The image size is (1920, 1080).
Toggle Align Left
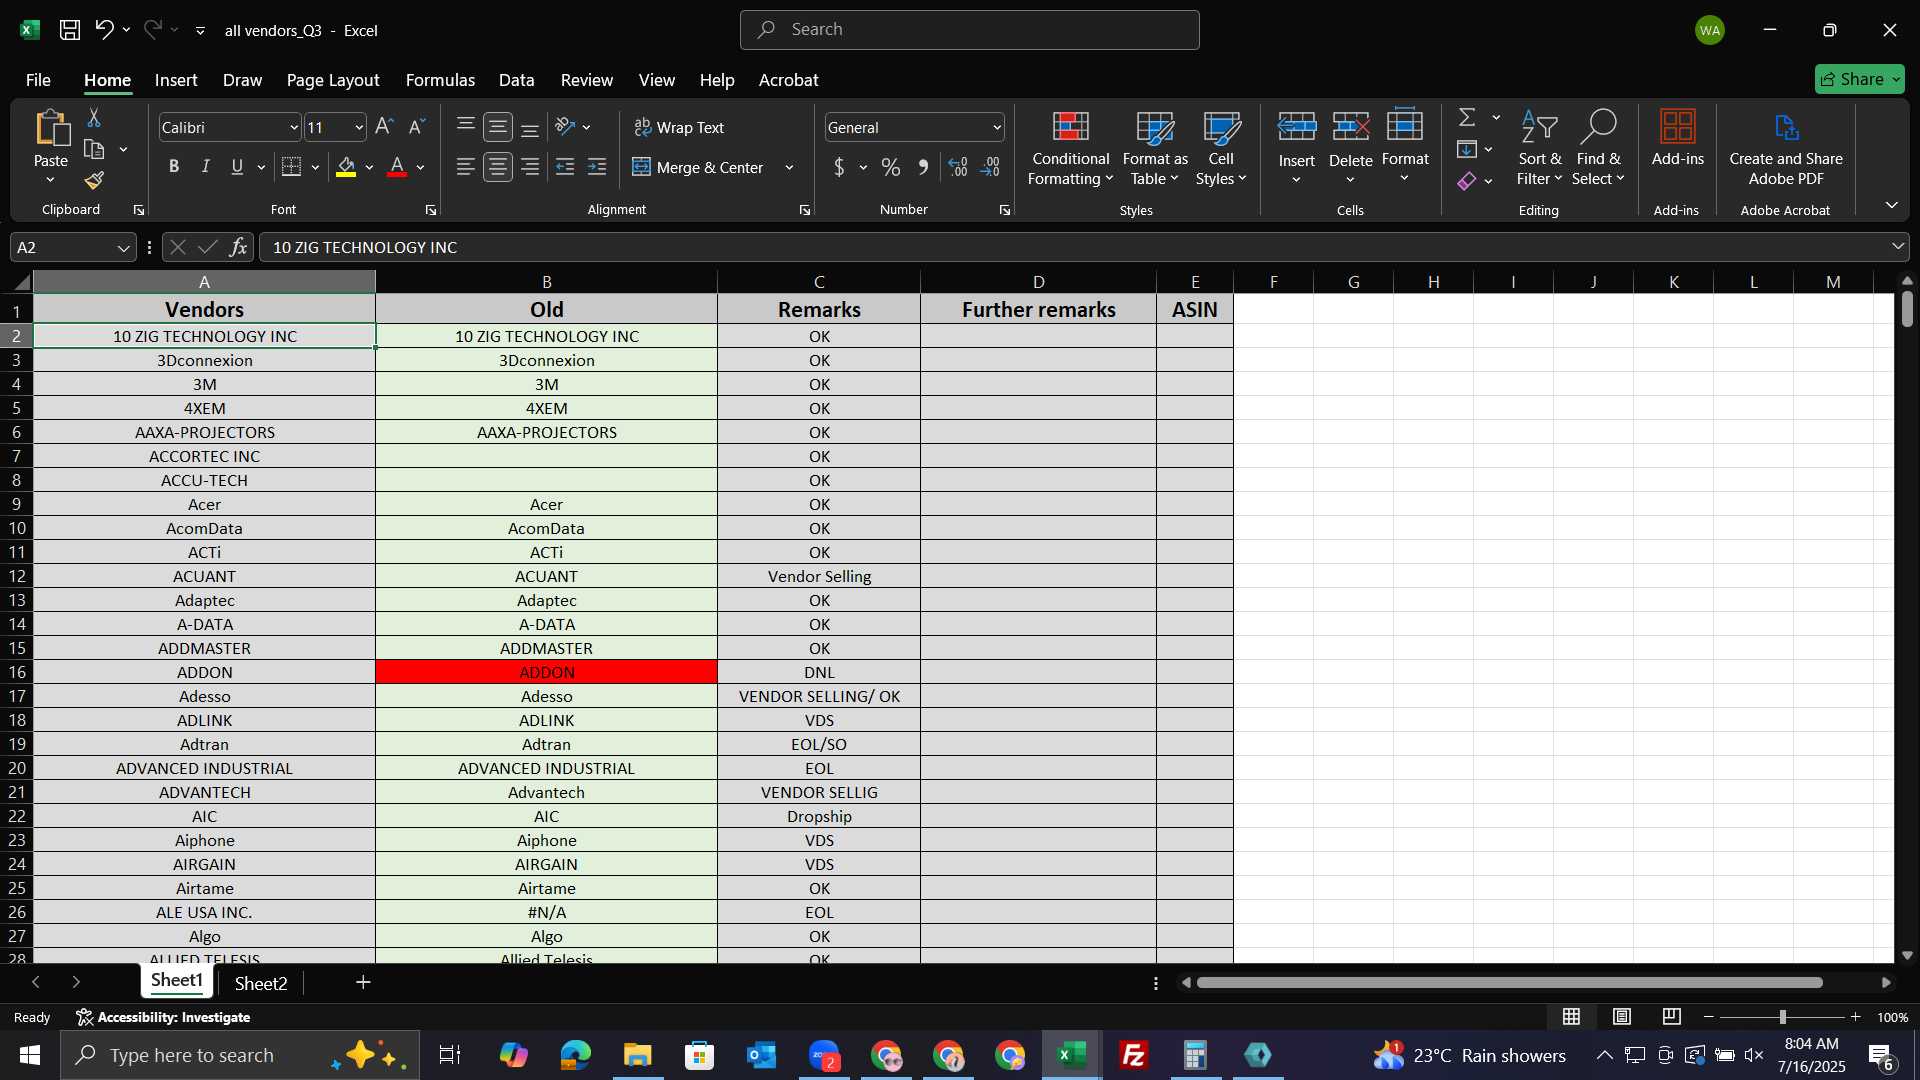click(x=466, y=167)
